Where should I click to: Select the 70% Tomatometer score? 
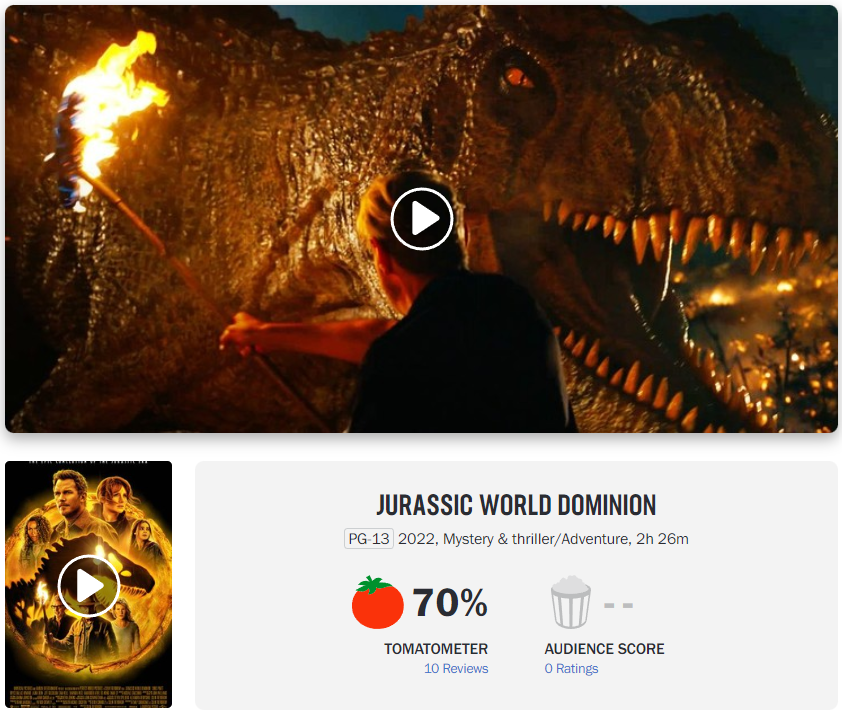450,603
